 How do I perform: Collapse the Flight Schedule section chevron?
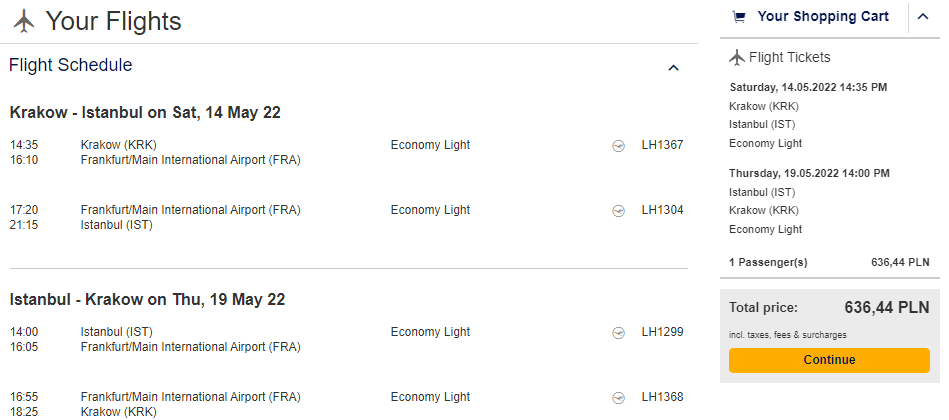pyautogui.click(x=674, y=68)
